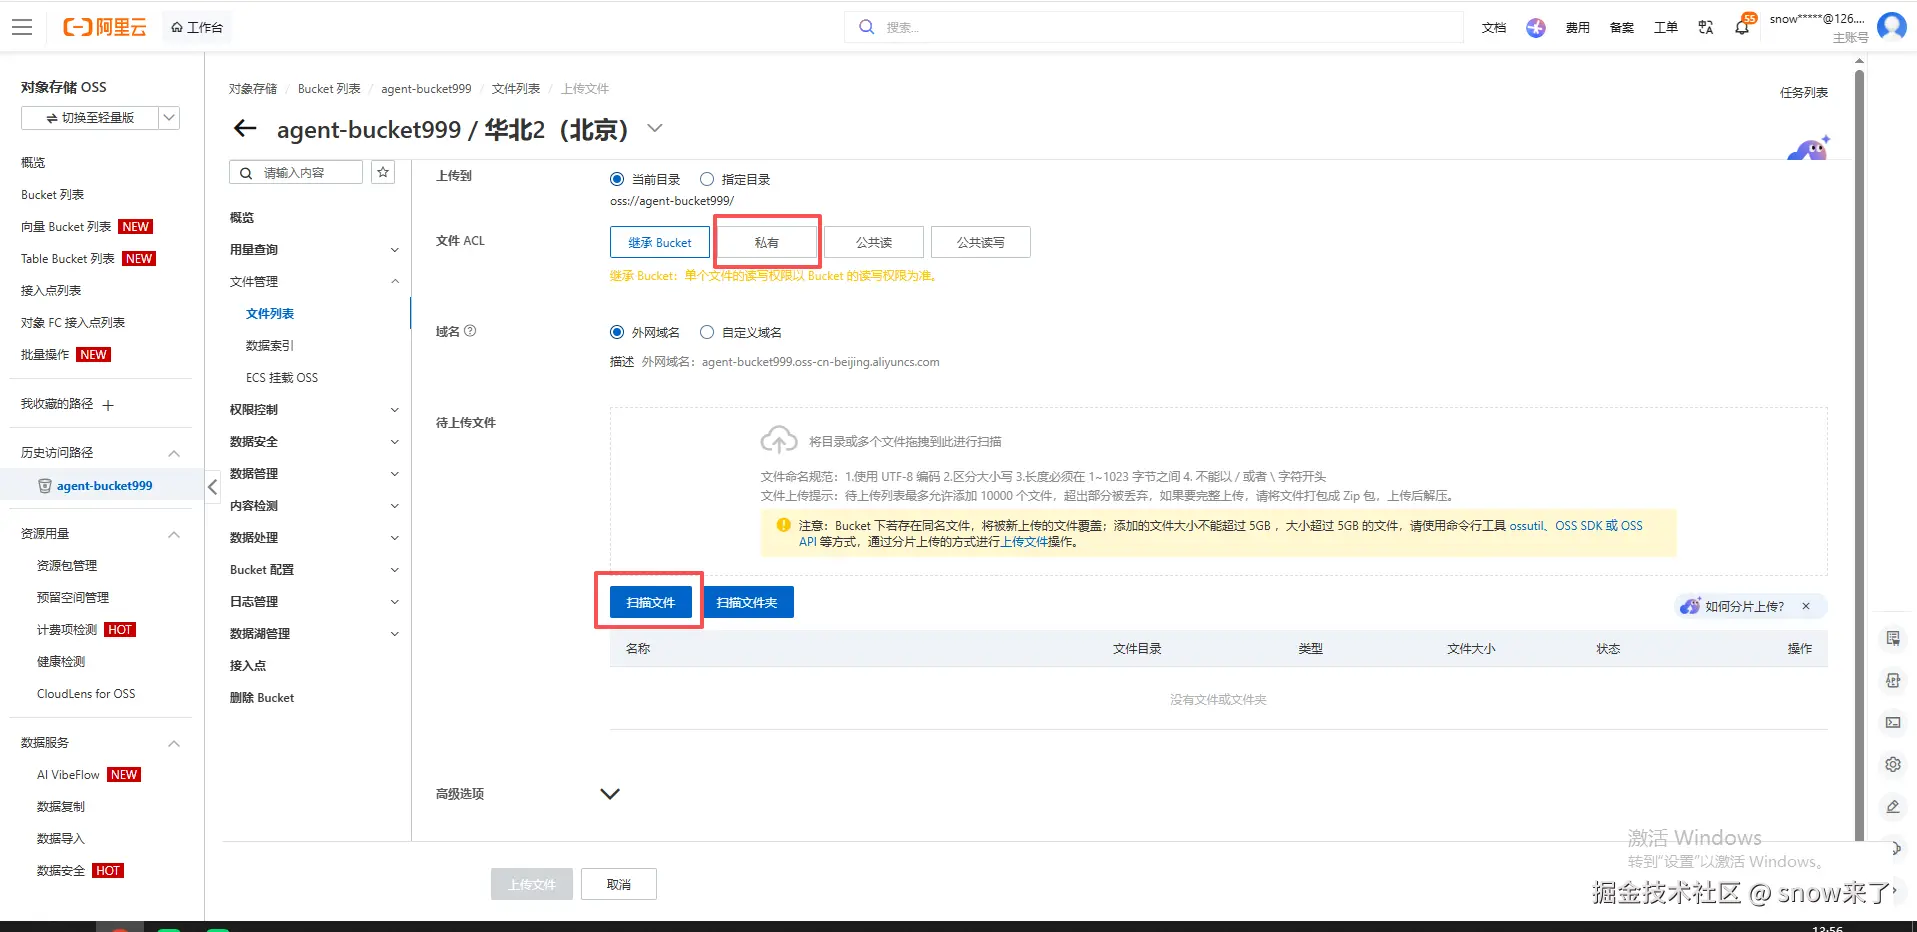Click the star favorite icon

[383, 172]
